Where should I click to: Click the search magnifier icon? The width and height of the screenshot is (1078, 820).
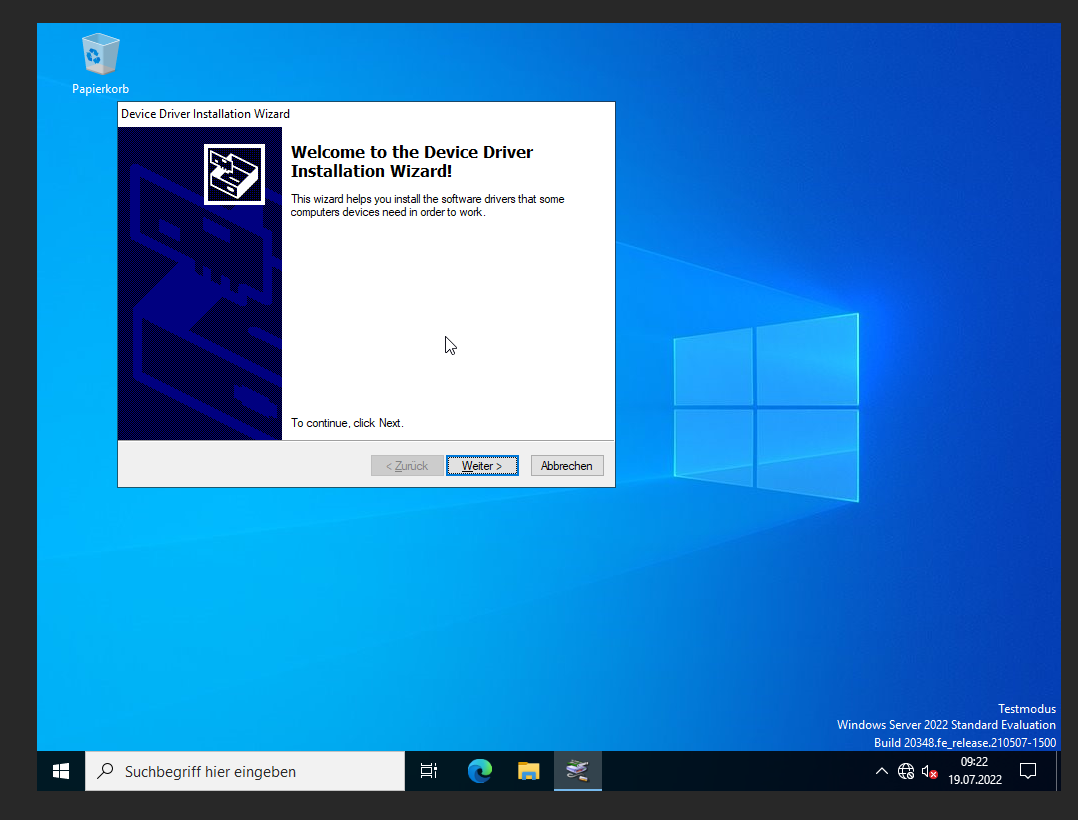click(x=105, y=771)
